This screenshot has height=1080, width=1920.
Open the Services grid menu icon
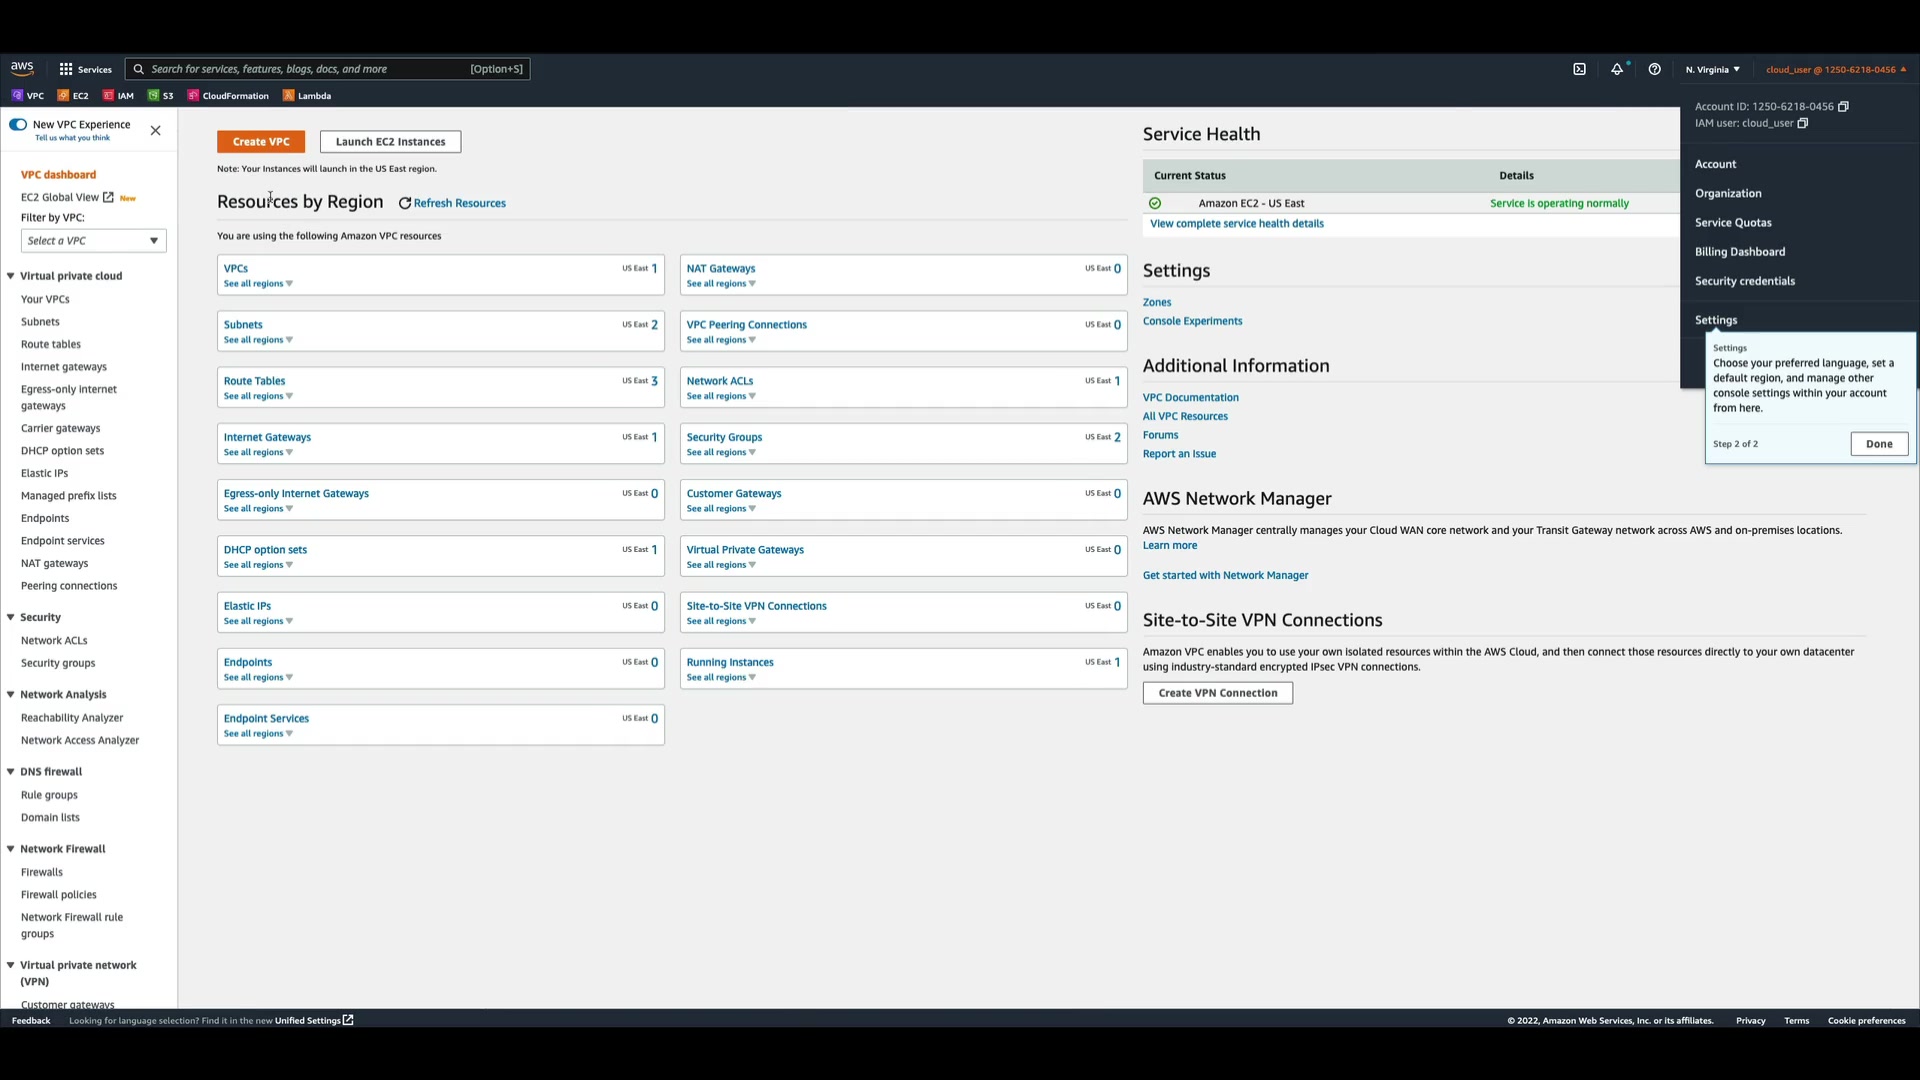[66, 69]
